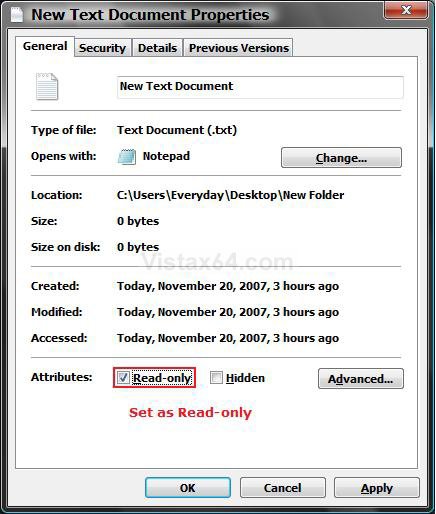436x514 pixels.
Task: Uncheck the Read-only attribute checkbox
Action: pyautogui.click(x=123, y=378)
